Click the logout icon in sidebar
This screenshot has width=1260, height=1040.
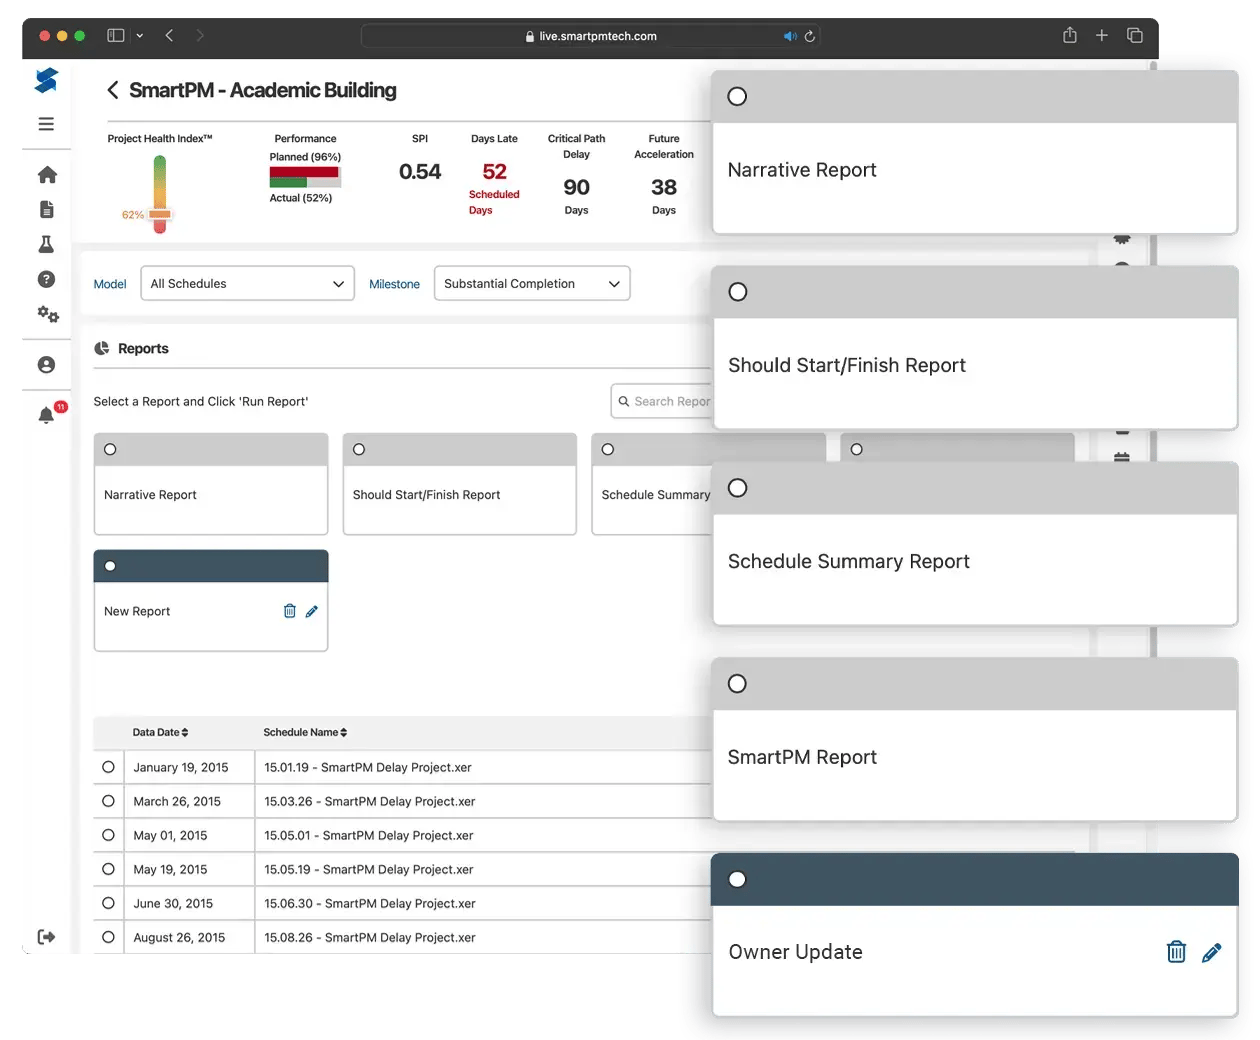pos(46,937)
